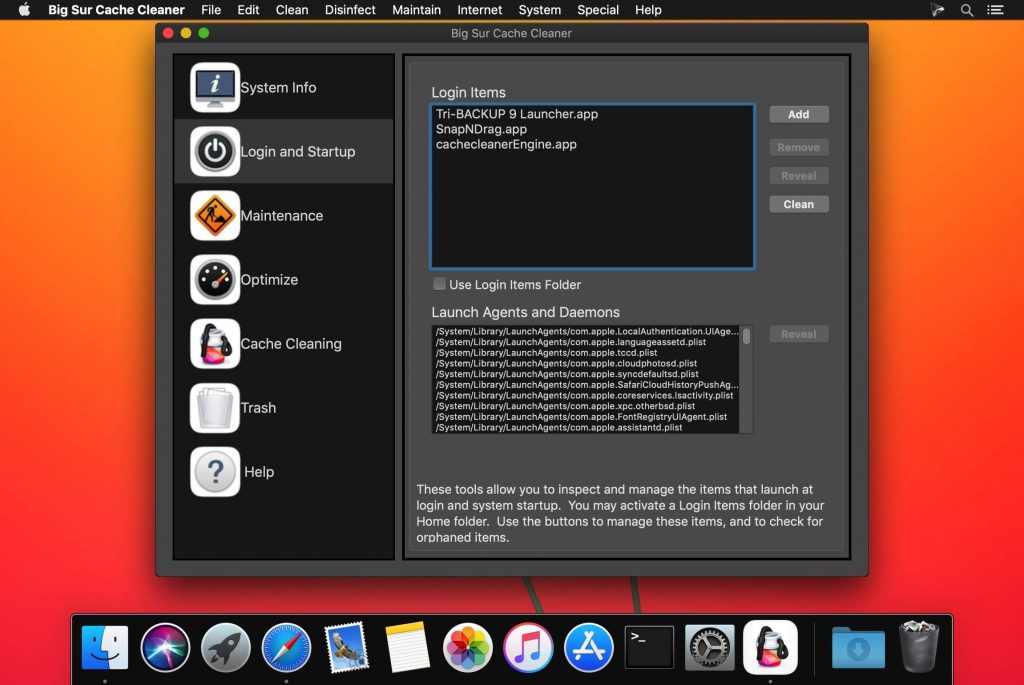The width and height of the screenshot is (1024, 685).
Task: Select the Login and Startup power icon
Action: point(215,152)
